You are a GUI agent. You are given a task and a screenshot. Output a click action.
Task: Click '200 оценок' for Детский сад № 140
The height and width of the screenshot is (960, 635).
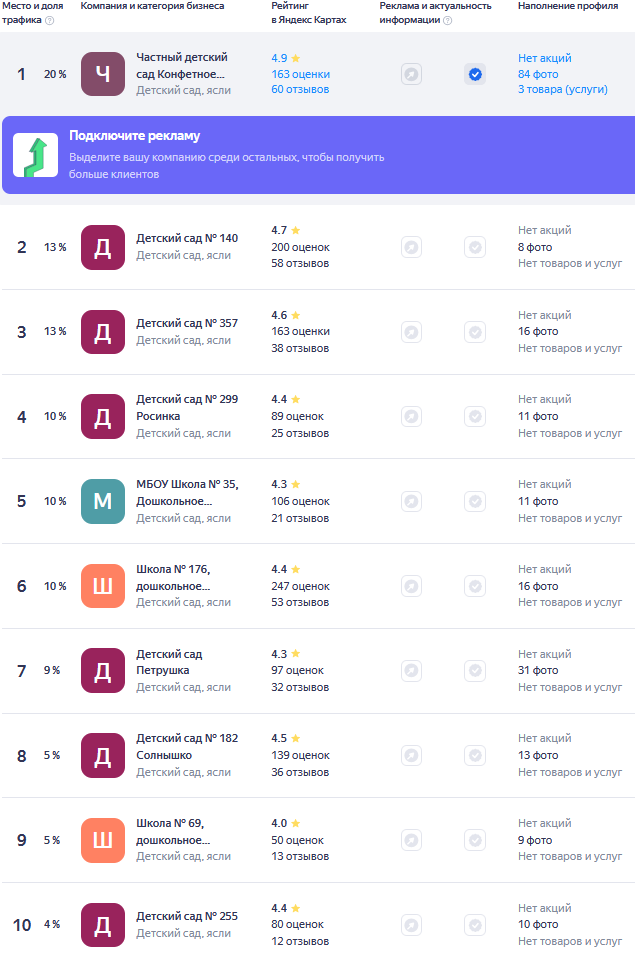coord(301,247)
